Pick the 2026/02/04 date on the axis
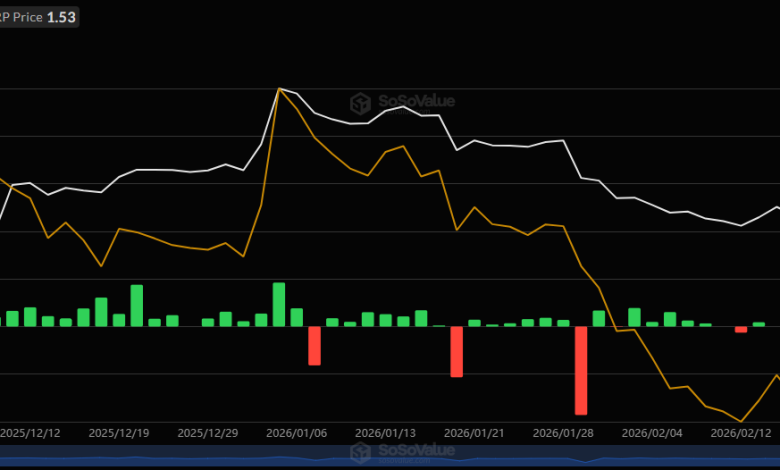780x470 pixels. pos(651,434)
